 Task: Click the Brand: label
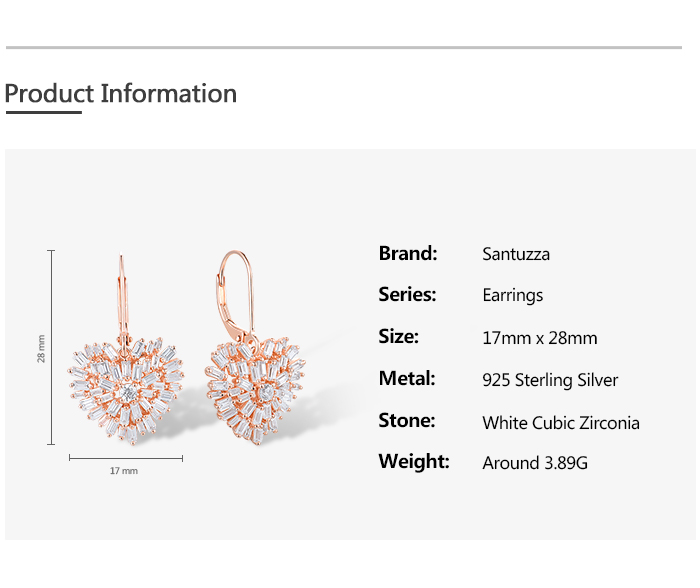click(x=408, y=254)
